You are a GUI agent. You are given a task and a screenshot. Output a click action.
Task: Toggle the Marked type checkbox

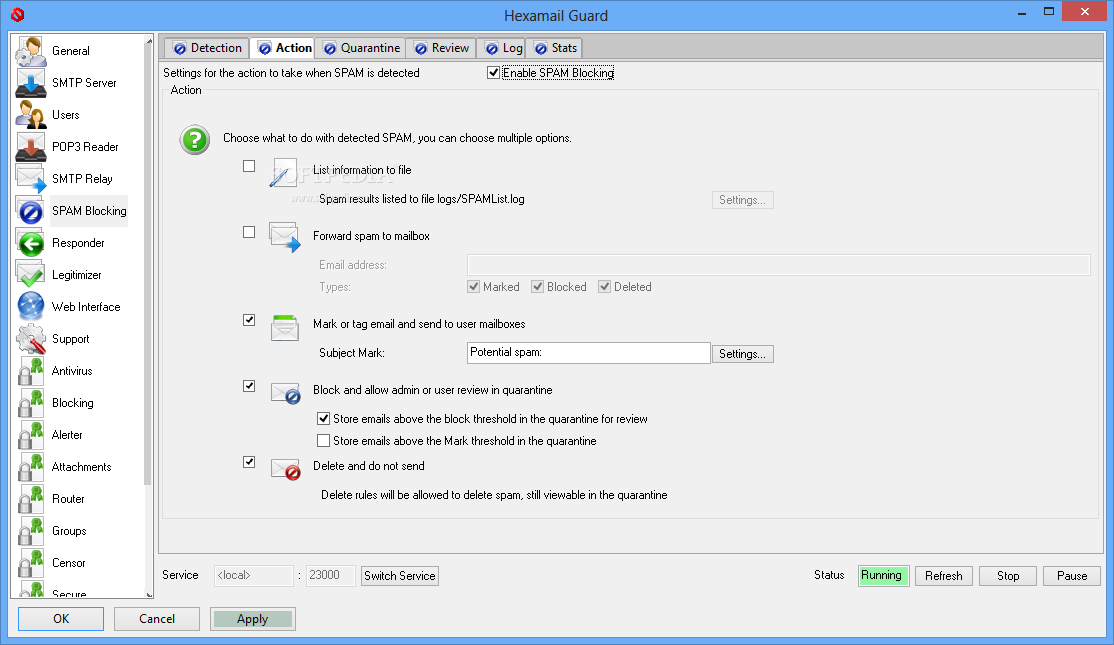(474, 286)
